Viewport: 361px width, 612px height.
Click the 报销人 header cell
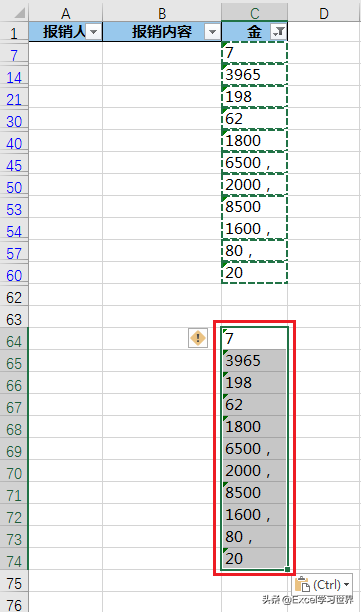tap(66, 32)
